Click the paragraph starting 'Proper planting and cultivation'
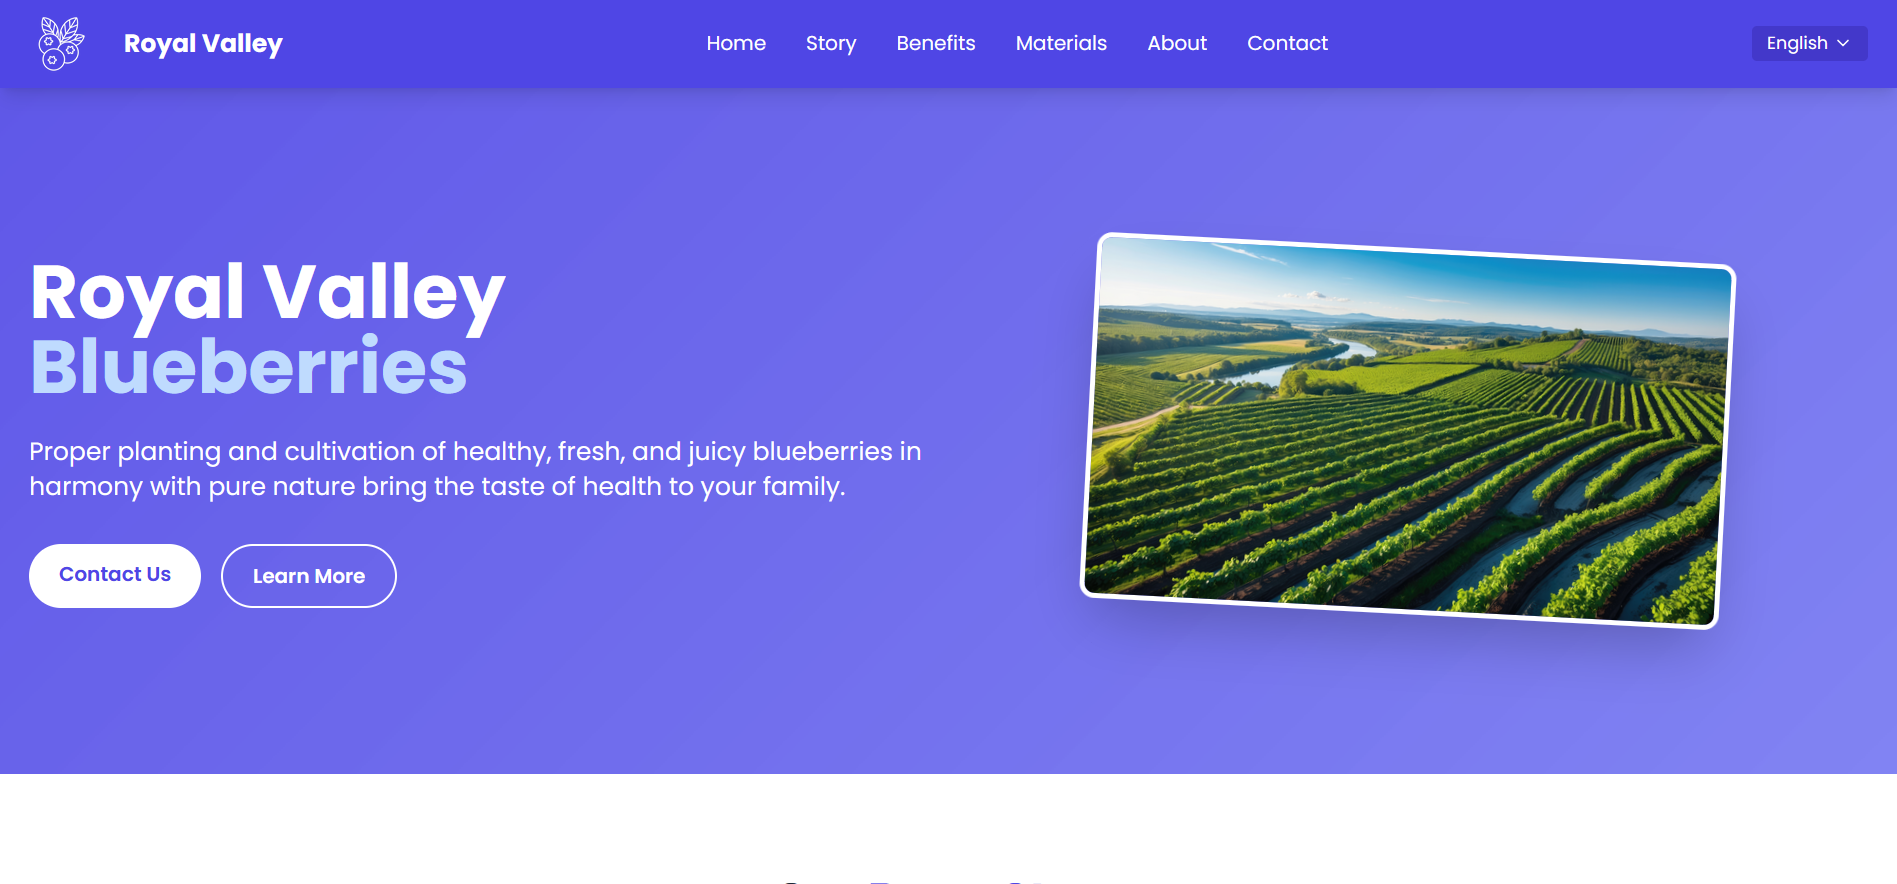 point(475,469)
